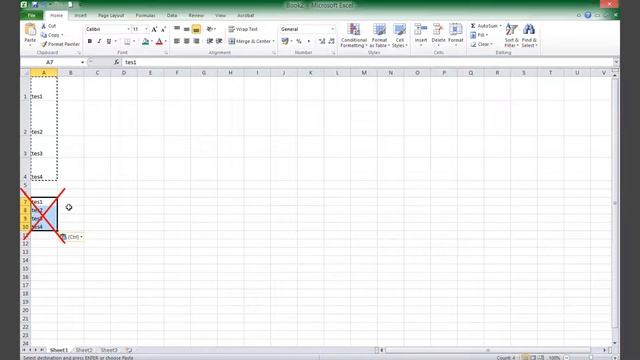
Task: Open Format as Table gallery
Action: pos(379,36)
